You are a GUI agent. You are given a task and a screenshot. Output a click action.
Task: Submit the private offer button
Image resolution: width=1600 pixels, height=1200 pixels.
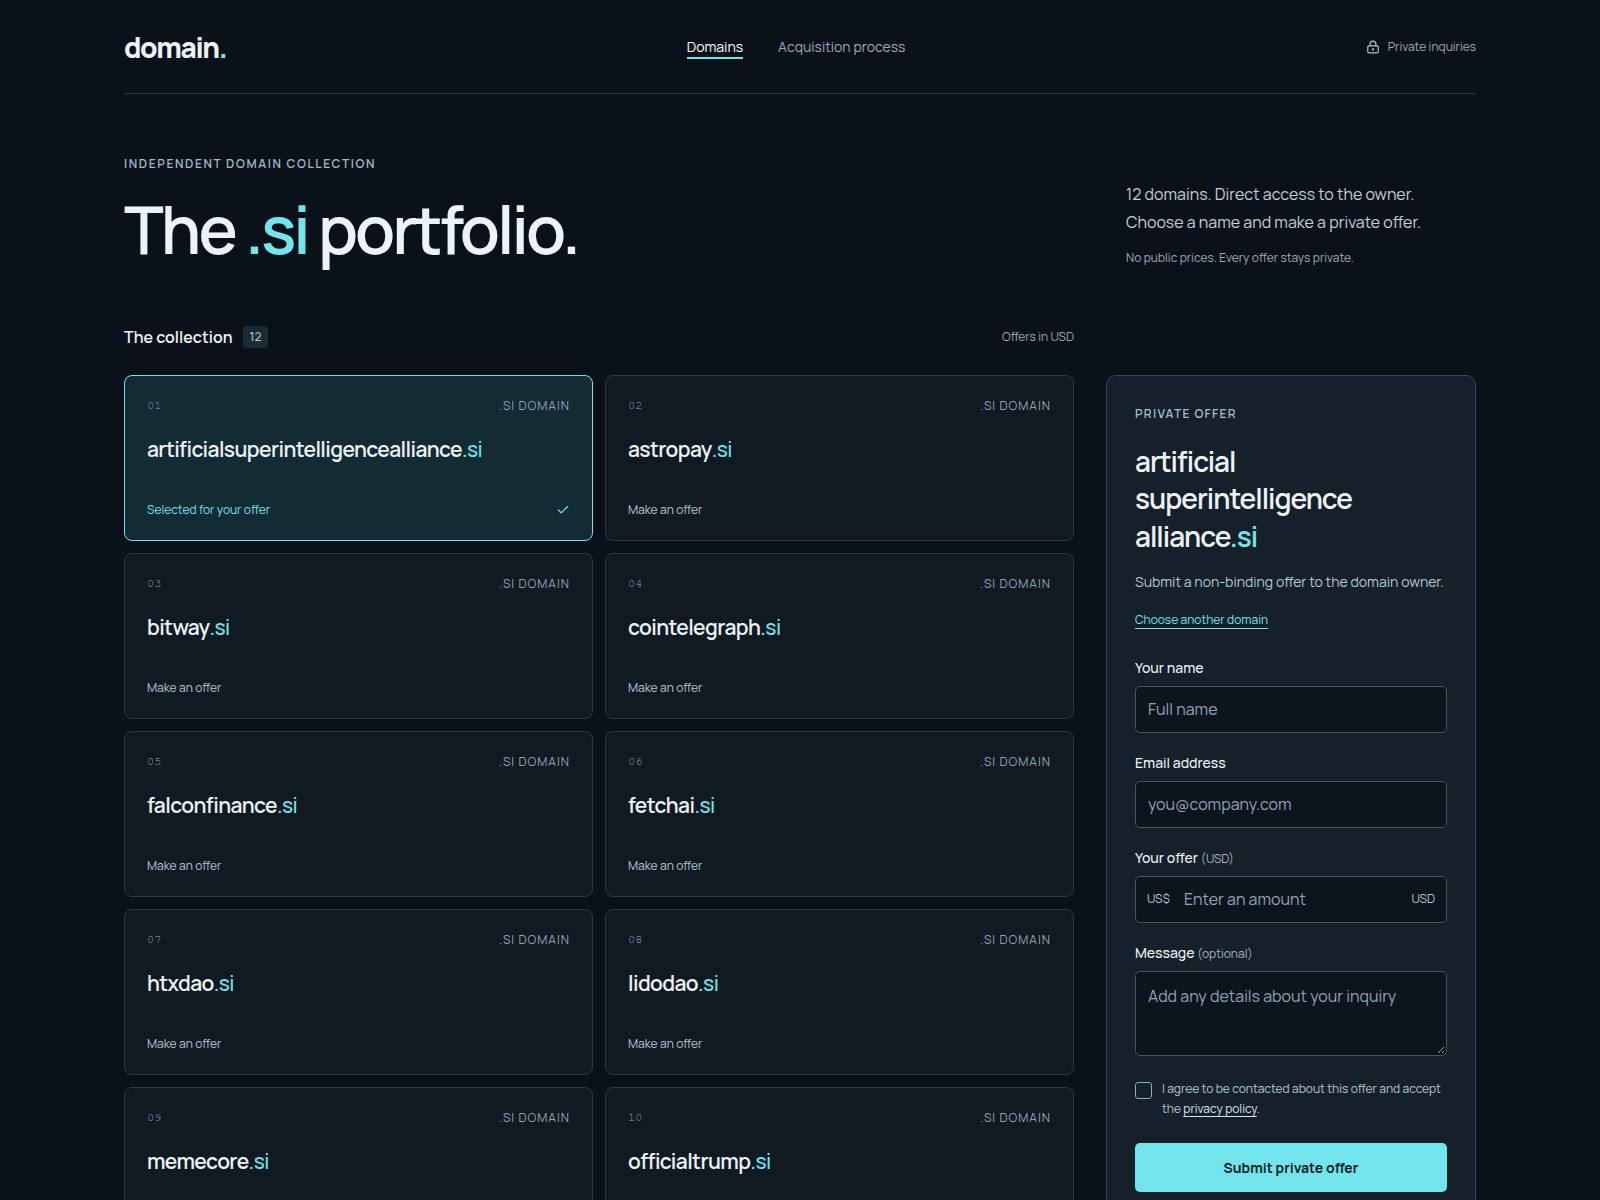[x=1290, y=1167]
